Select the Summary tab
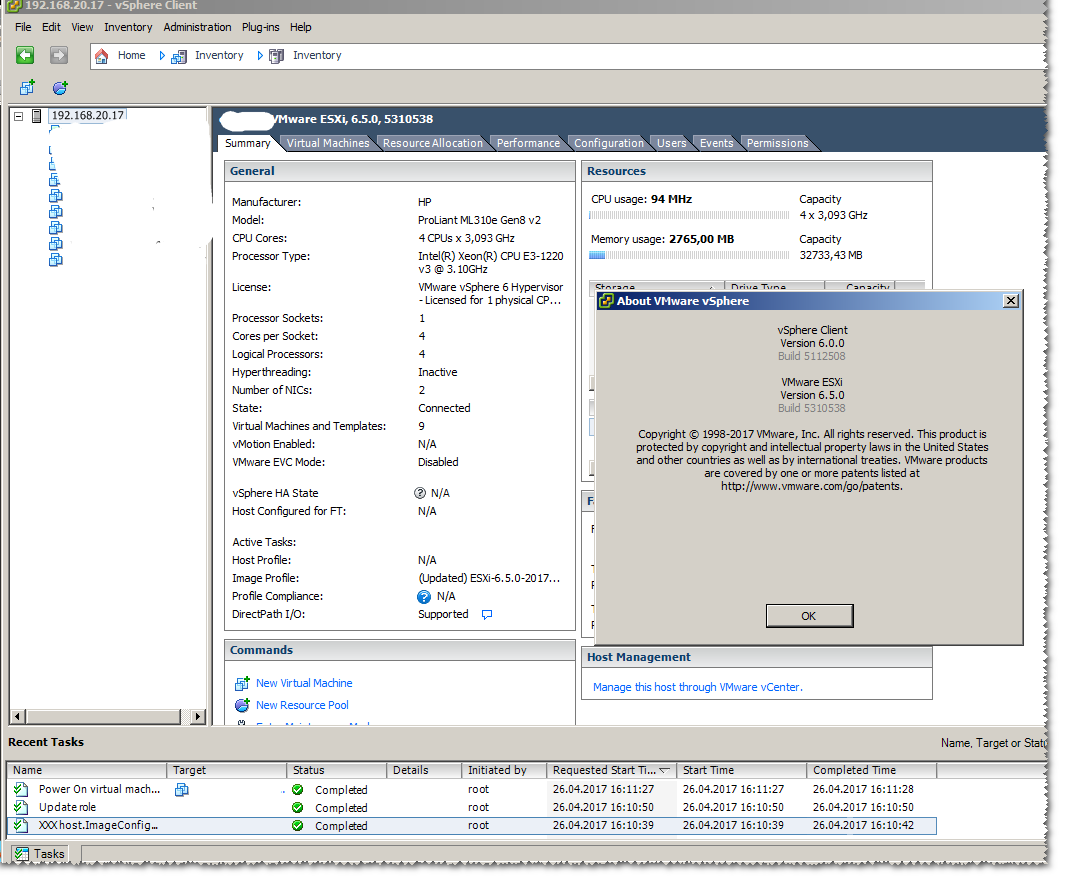This screenshot has width=1065, height=882. (x=247, y=143)
